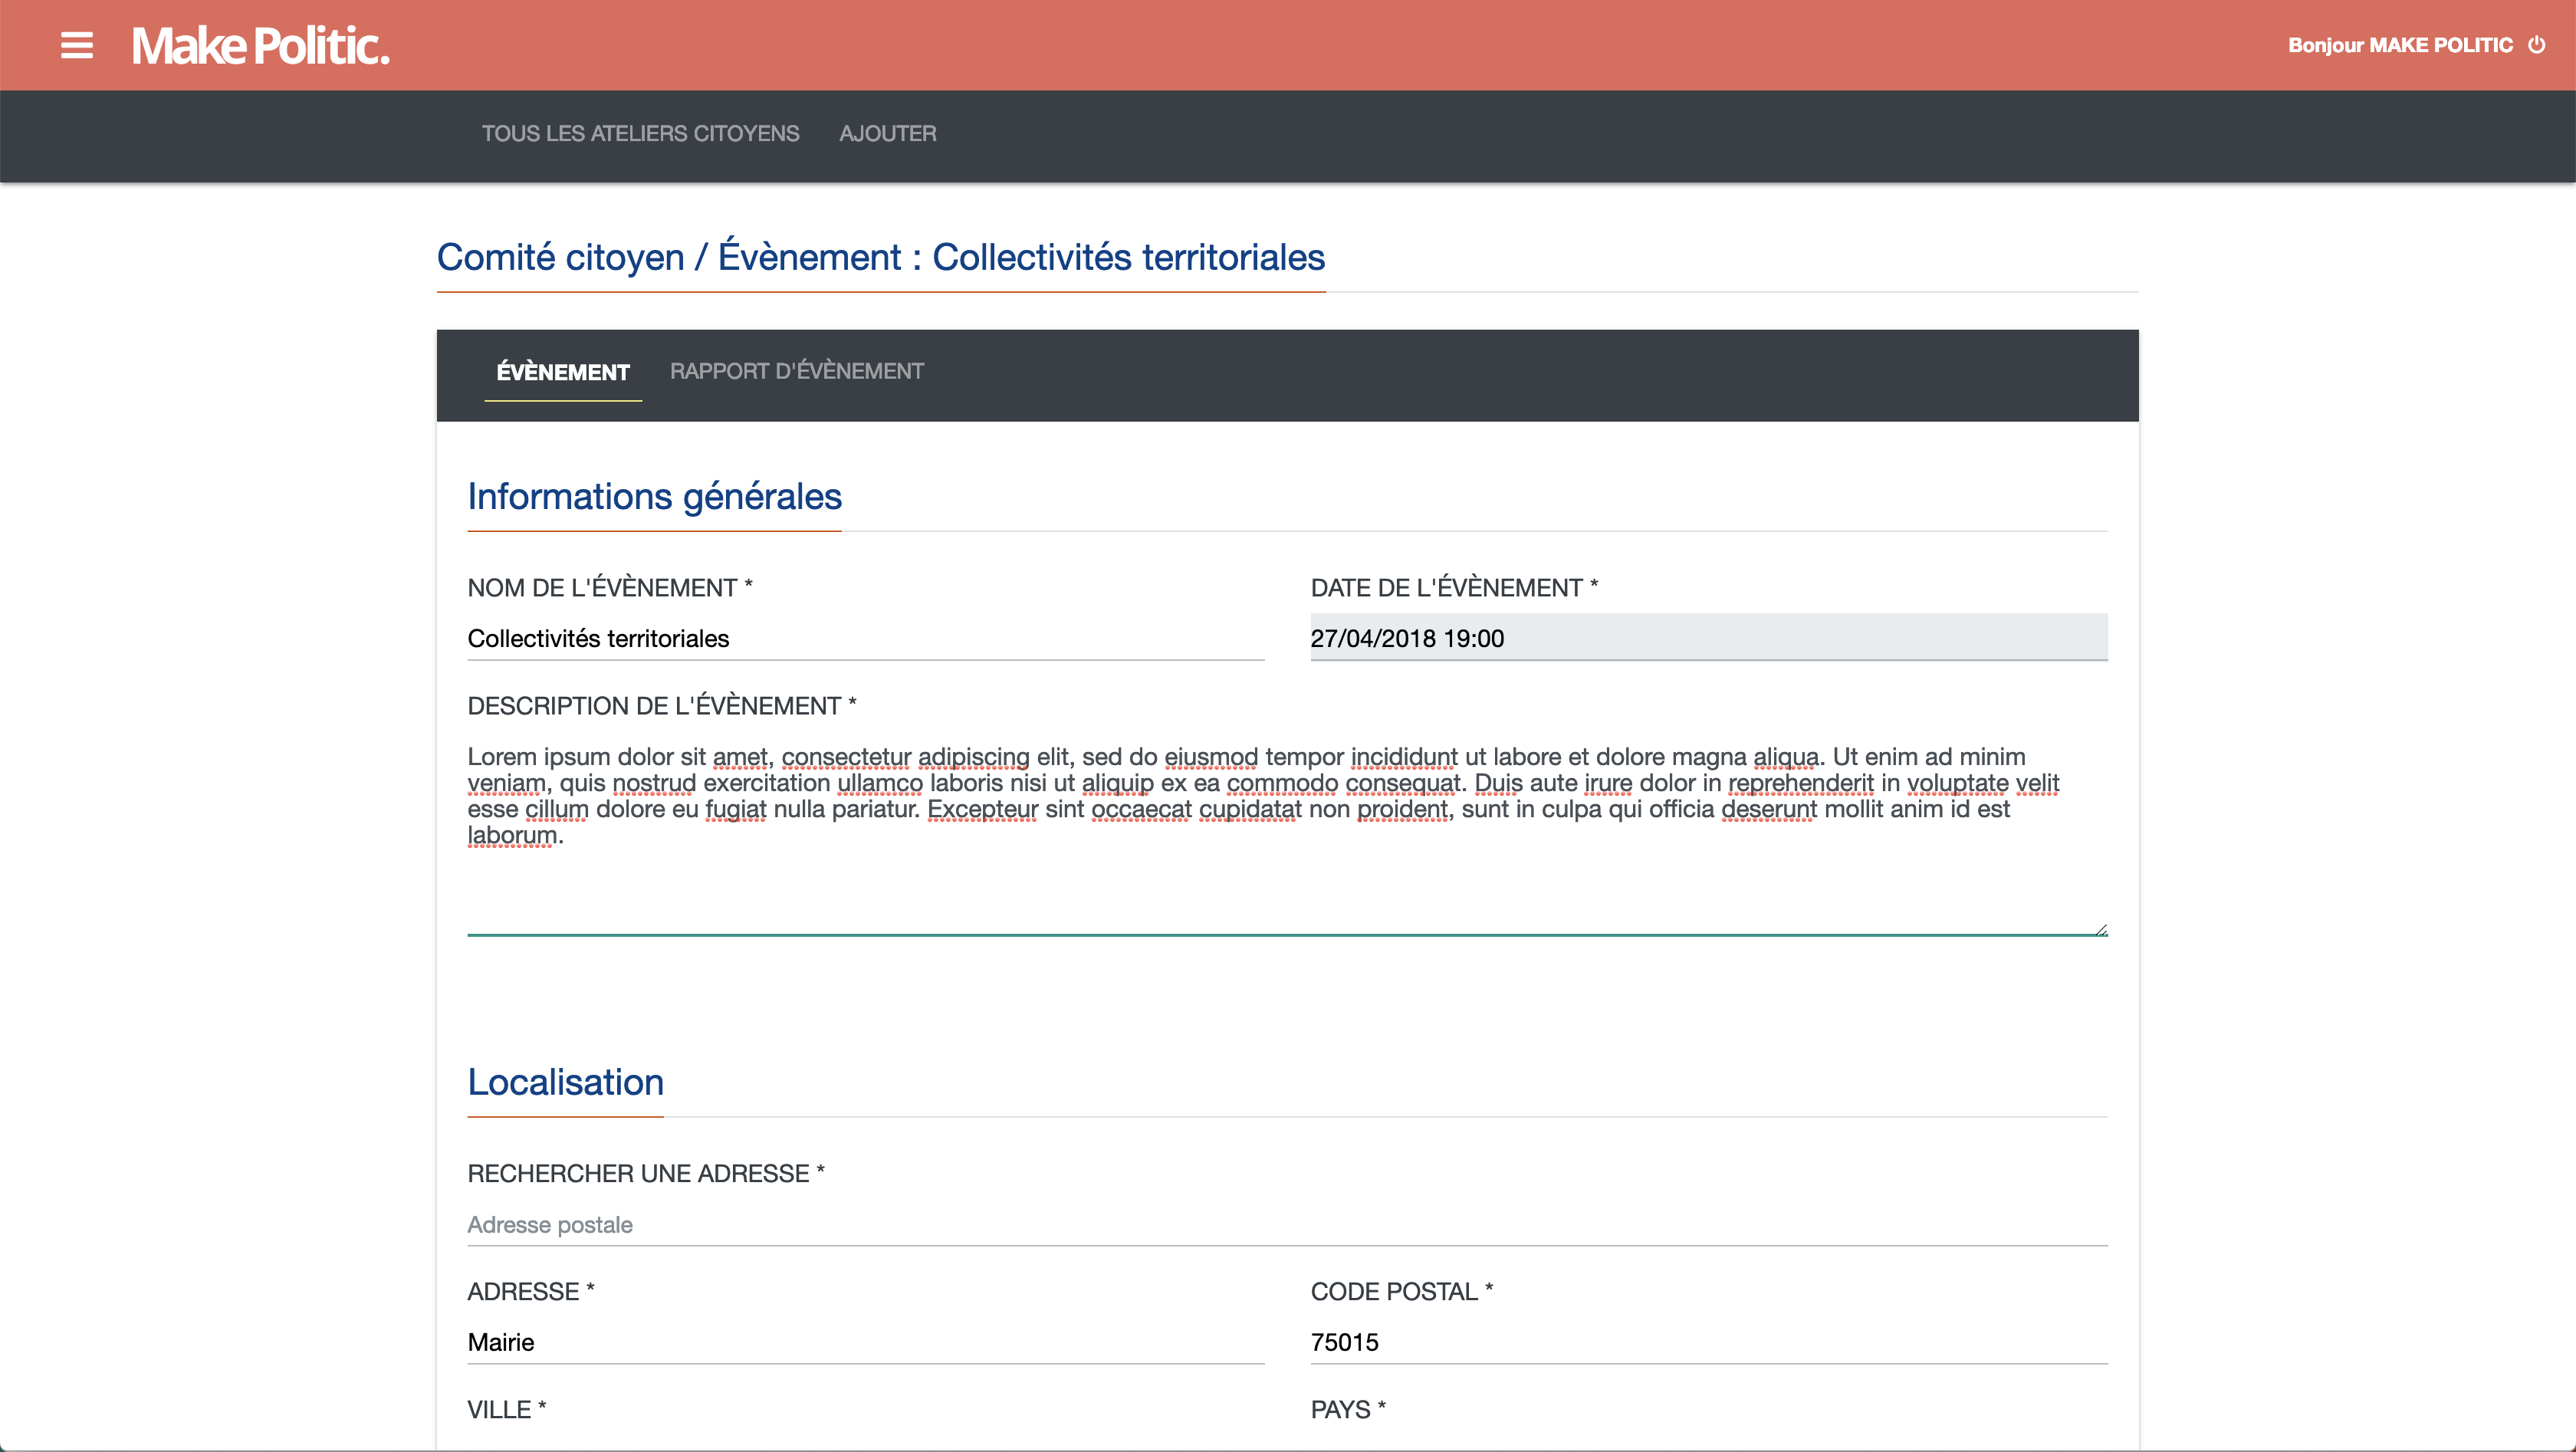Open the Date de l'évènement field
The height and width of the screenshot is (1452, 2576).
pyautogui.click(x=1708, y=638)
